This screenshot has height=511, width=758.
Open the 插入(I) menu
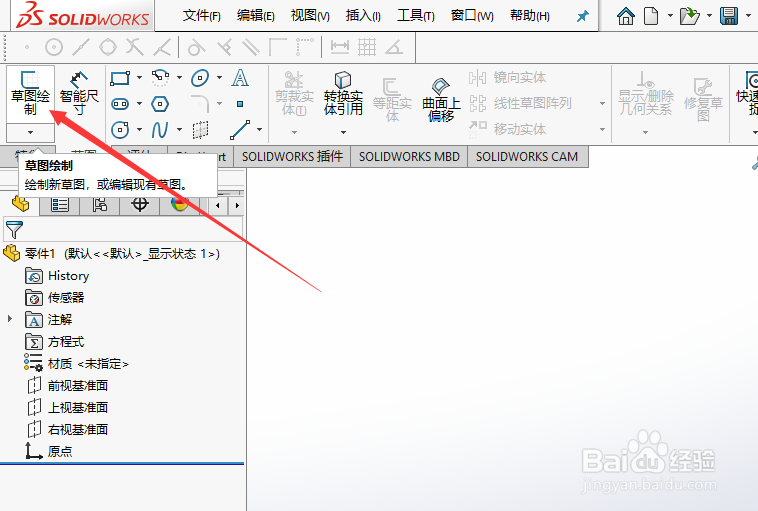pyautogui.click(x=363, y=16)
